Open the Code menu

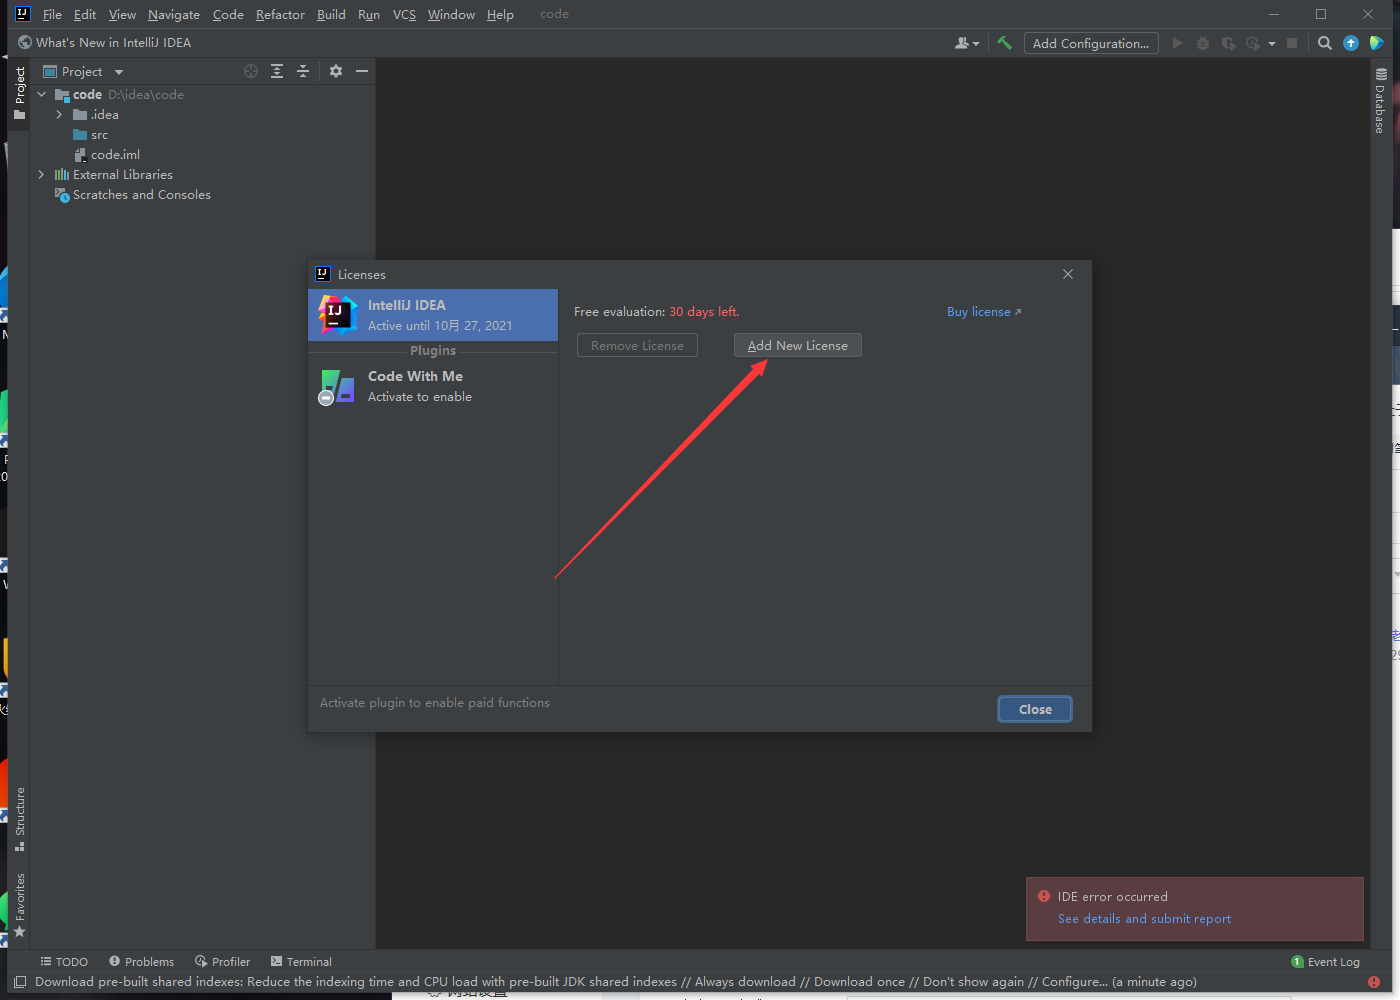coord(228,15)
